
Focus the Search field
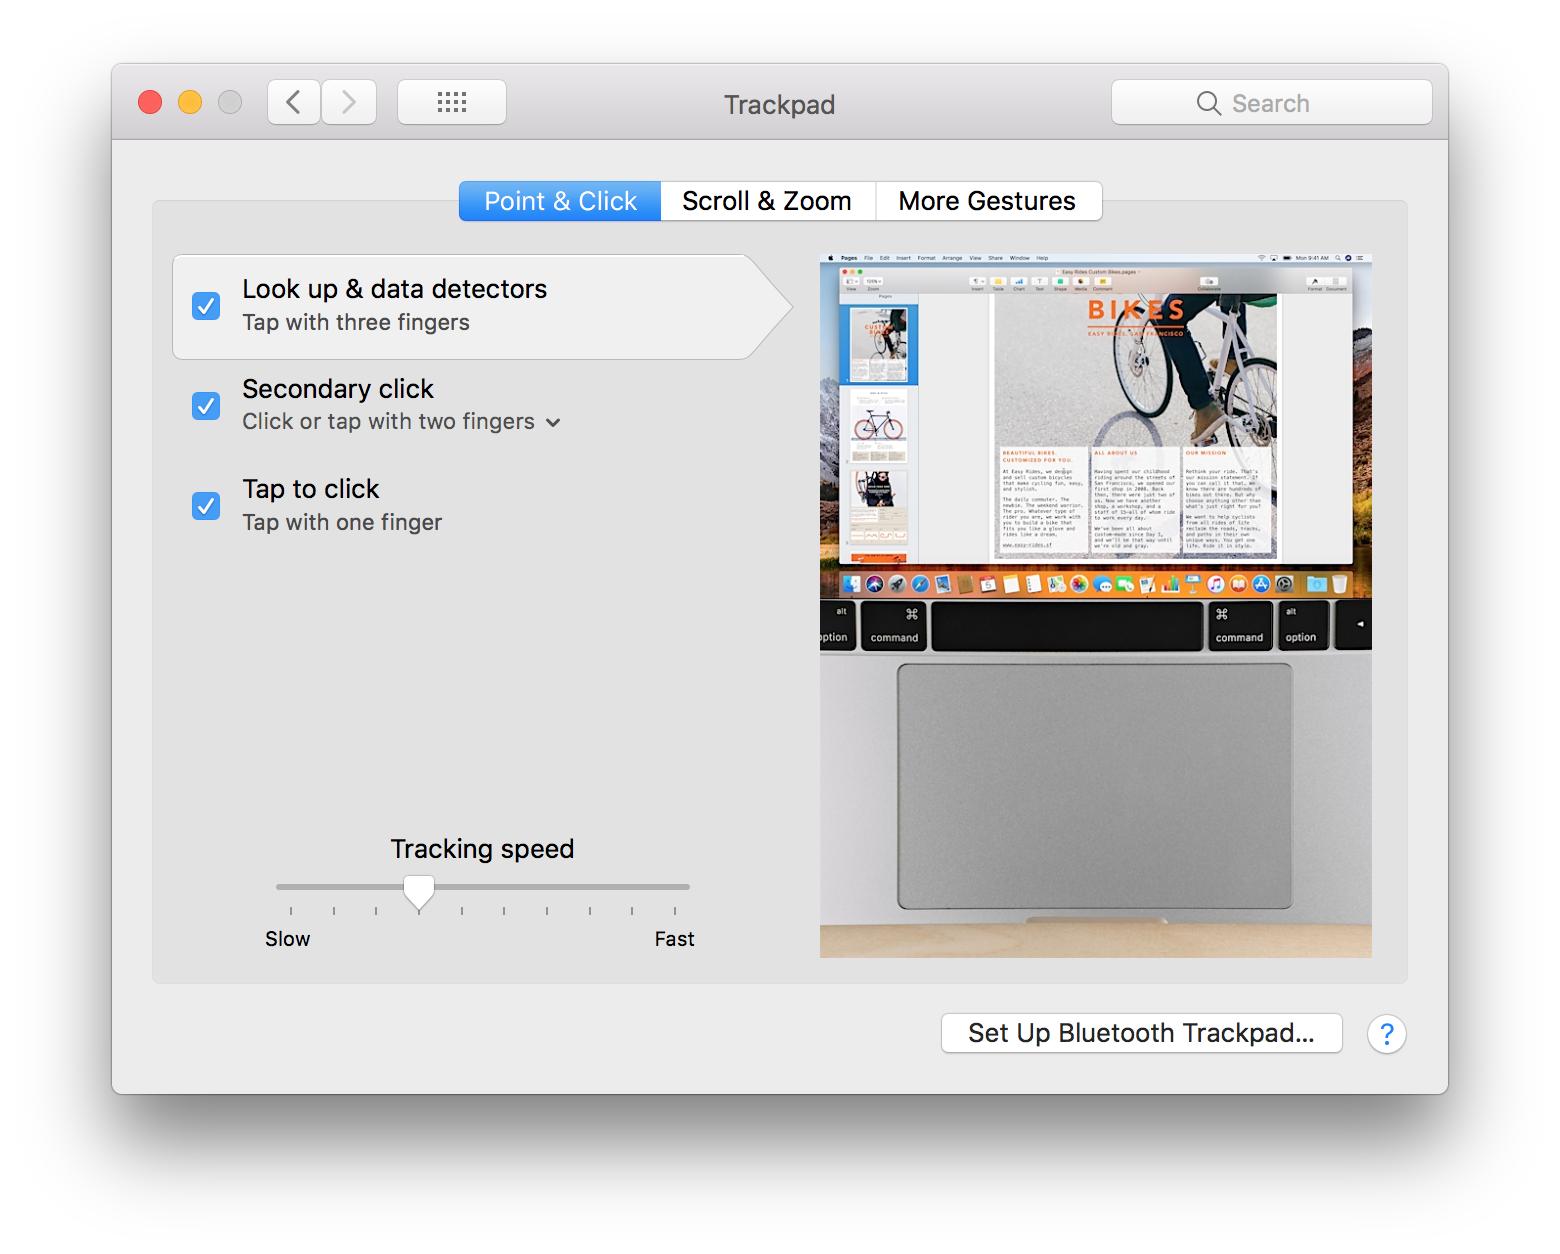coord(1271,102)
